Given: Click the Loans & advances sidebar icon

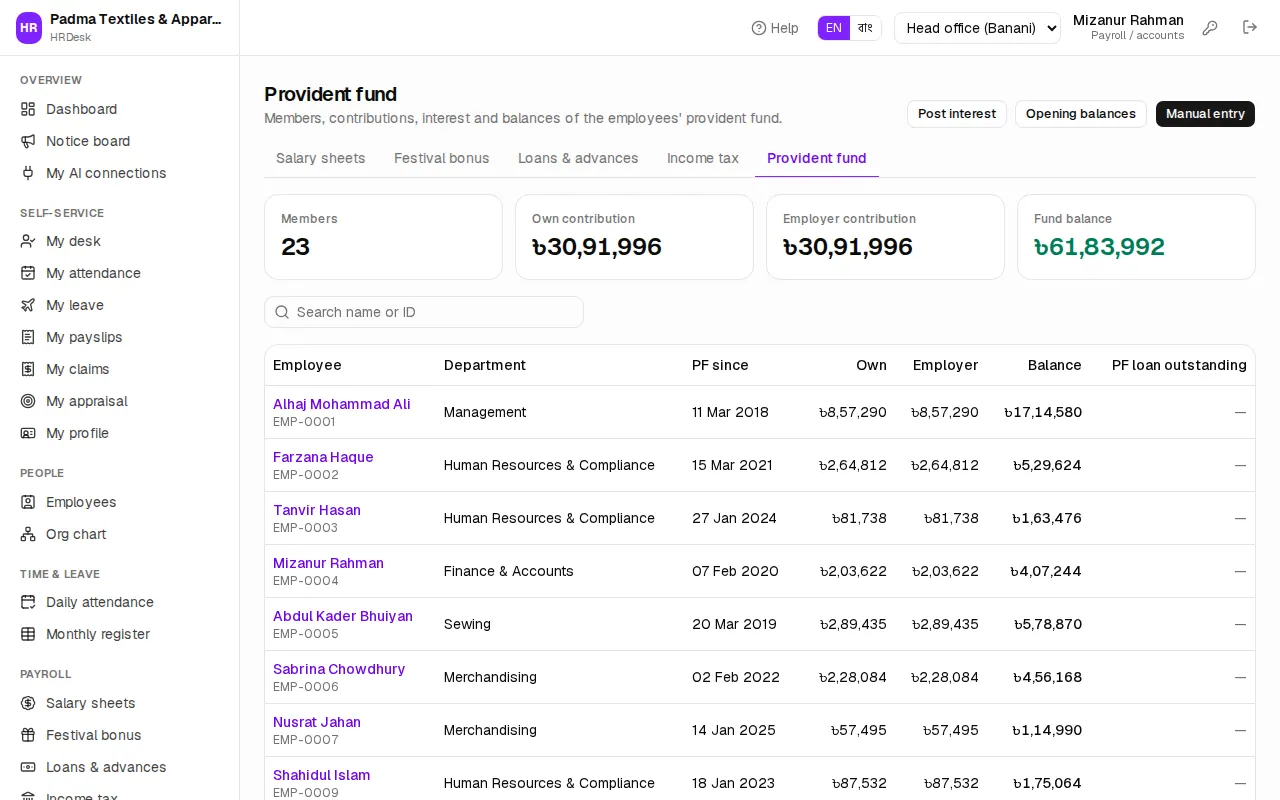Looking at the screenshot, I should point(28,767).
